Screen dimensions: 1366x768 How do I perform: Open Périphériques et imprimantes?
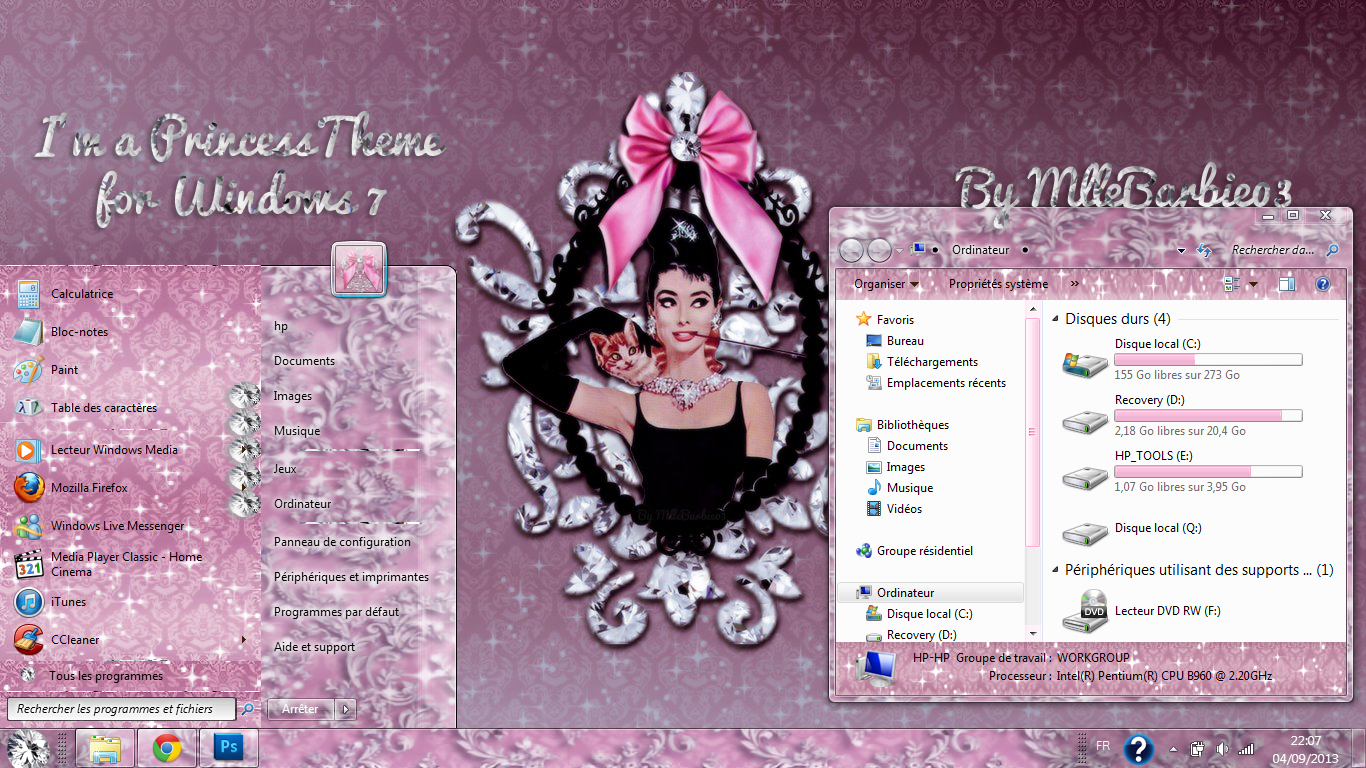(x=351, y=577)
